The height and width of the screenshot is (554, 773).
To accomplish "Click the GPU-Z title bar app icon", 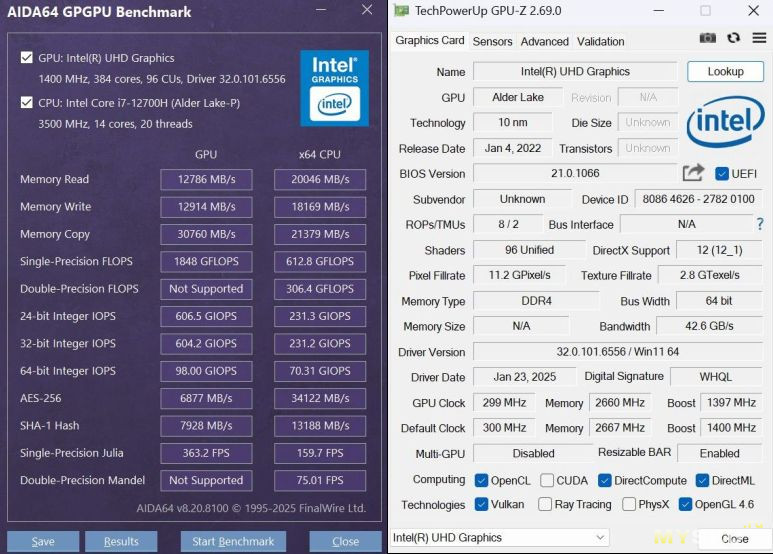I will click(402, 11).
